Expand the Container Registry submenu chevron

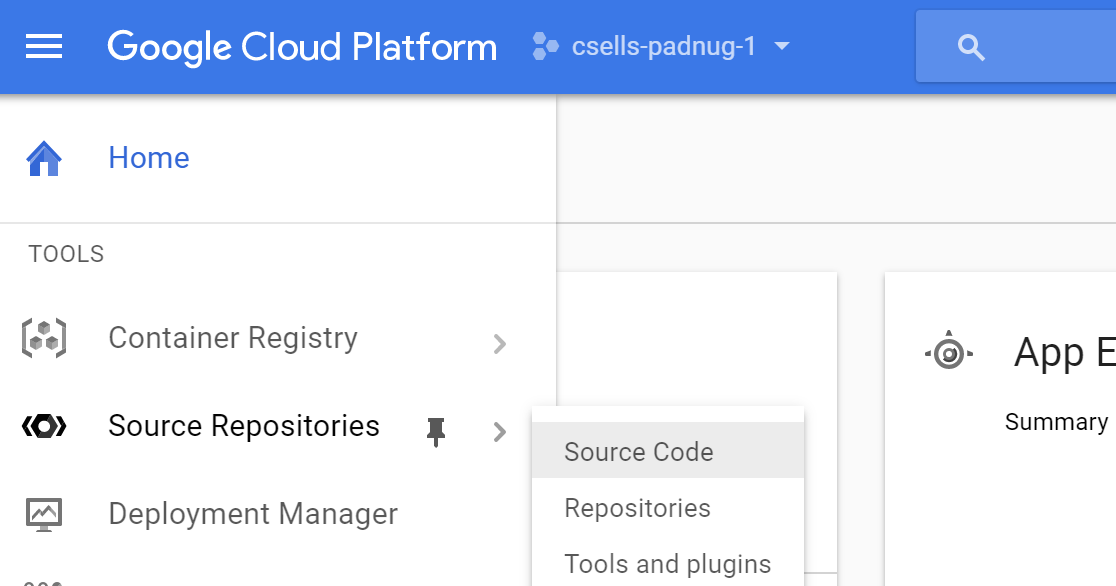pyautogui.click(x=499, y=344)
